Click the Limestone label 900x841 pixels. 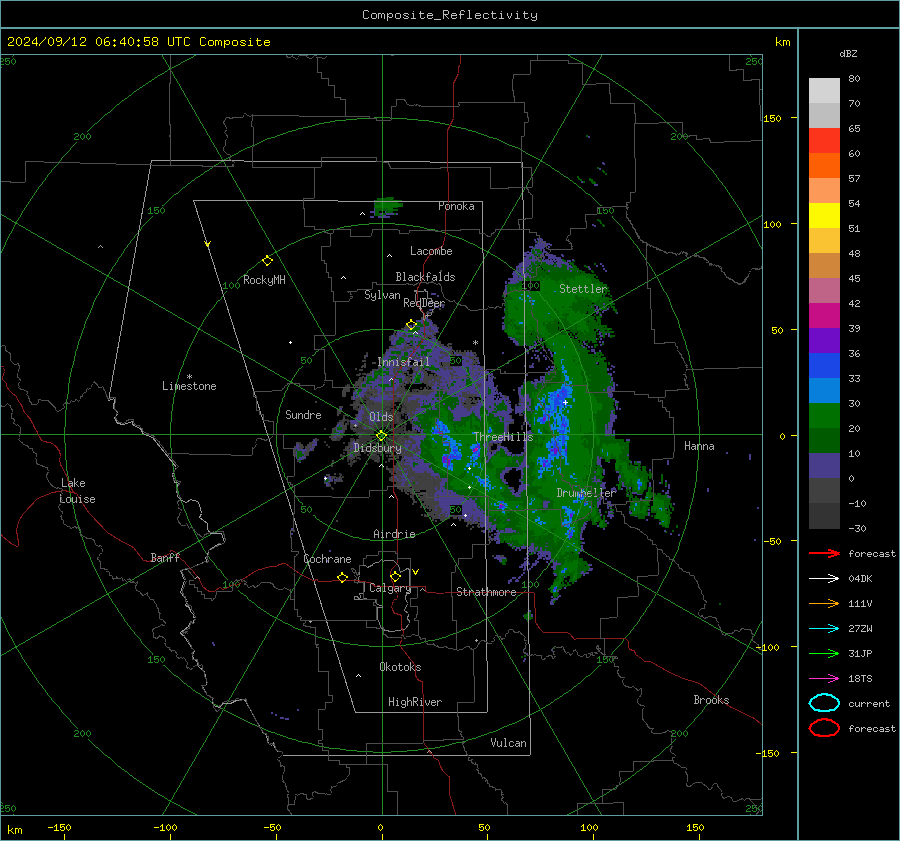pos(189,386)
